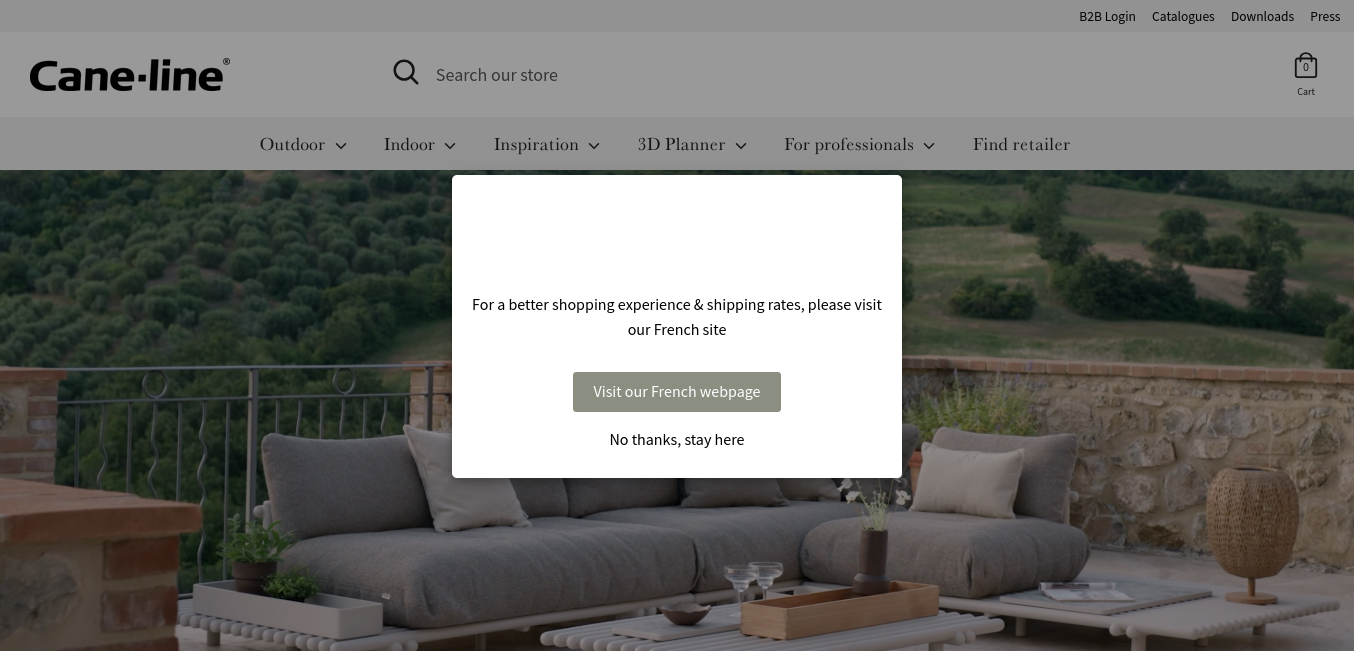This screenshot has height=651, width=1366.
Task: Choose No thanks, stay here
Action: click(x=677, y=440)
